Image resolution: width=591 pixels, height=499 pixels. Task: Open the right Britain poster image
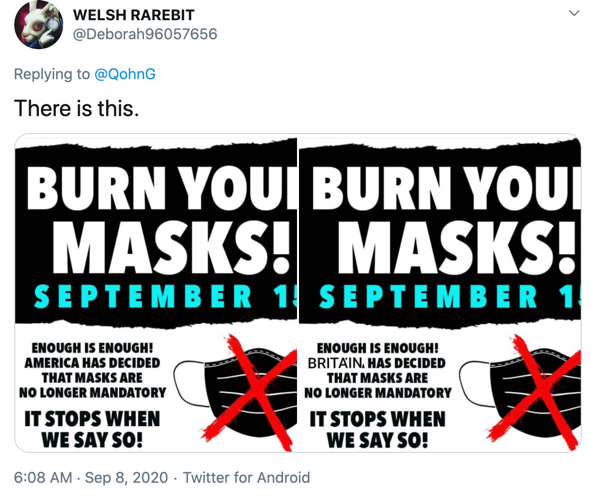(x=440, y=293)
